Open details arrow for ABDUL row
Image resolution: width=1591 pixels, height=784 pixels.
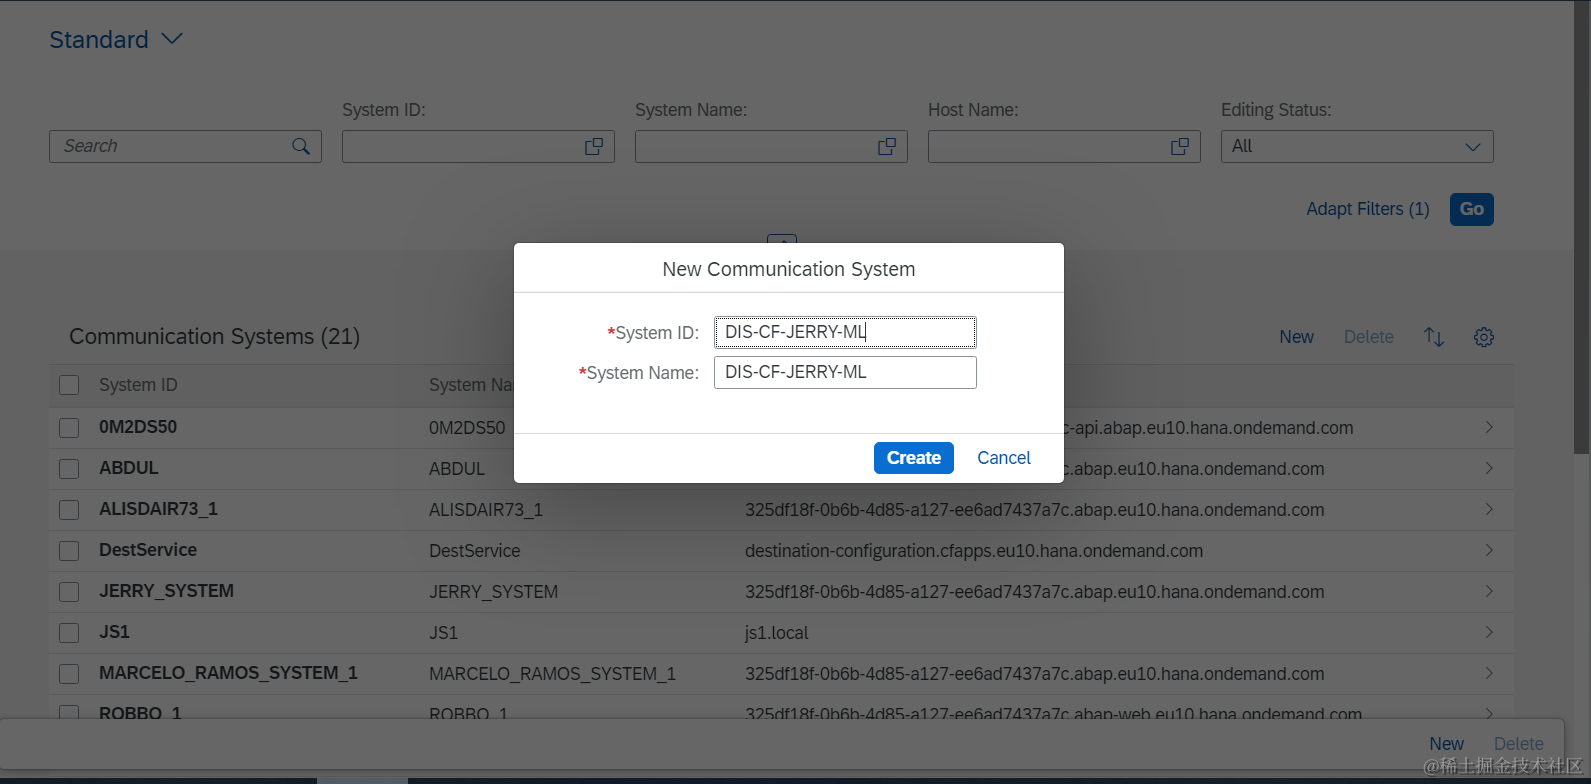pos(1489,468)
